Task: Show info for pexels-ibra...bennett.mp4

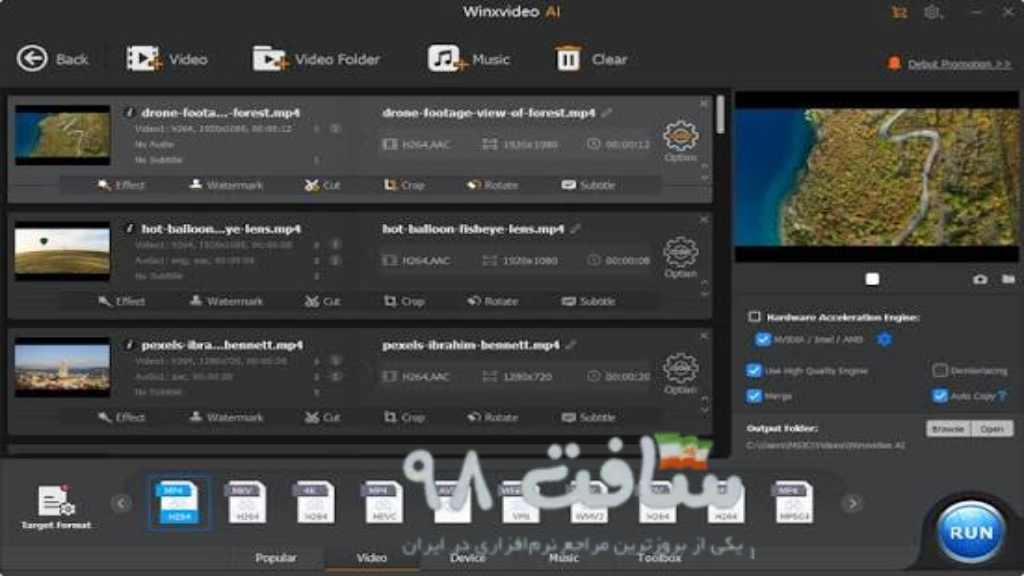Action: (129, 345)
